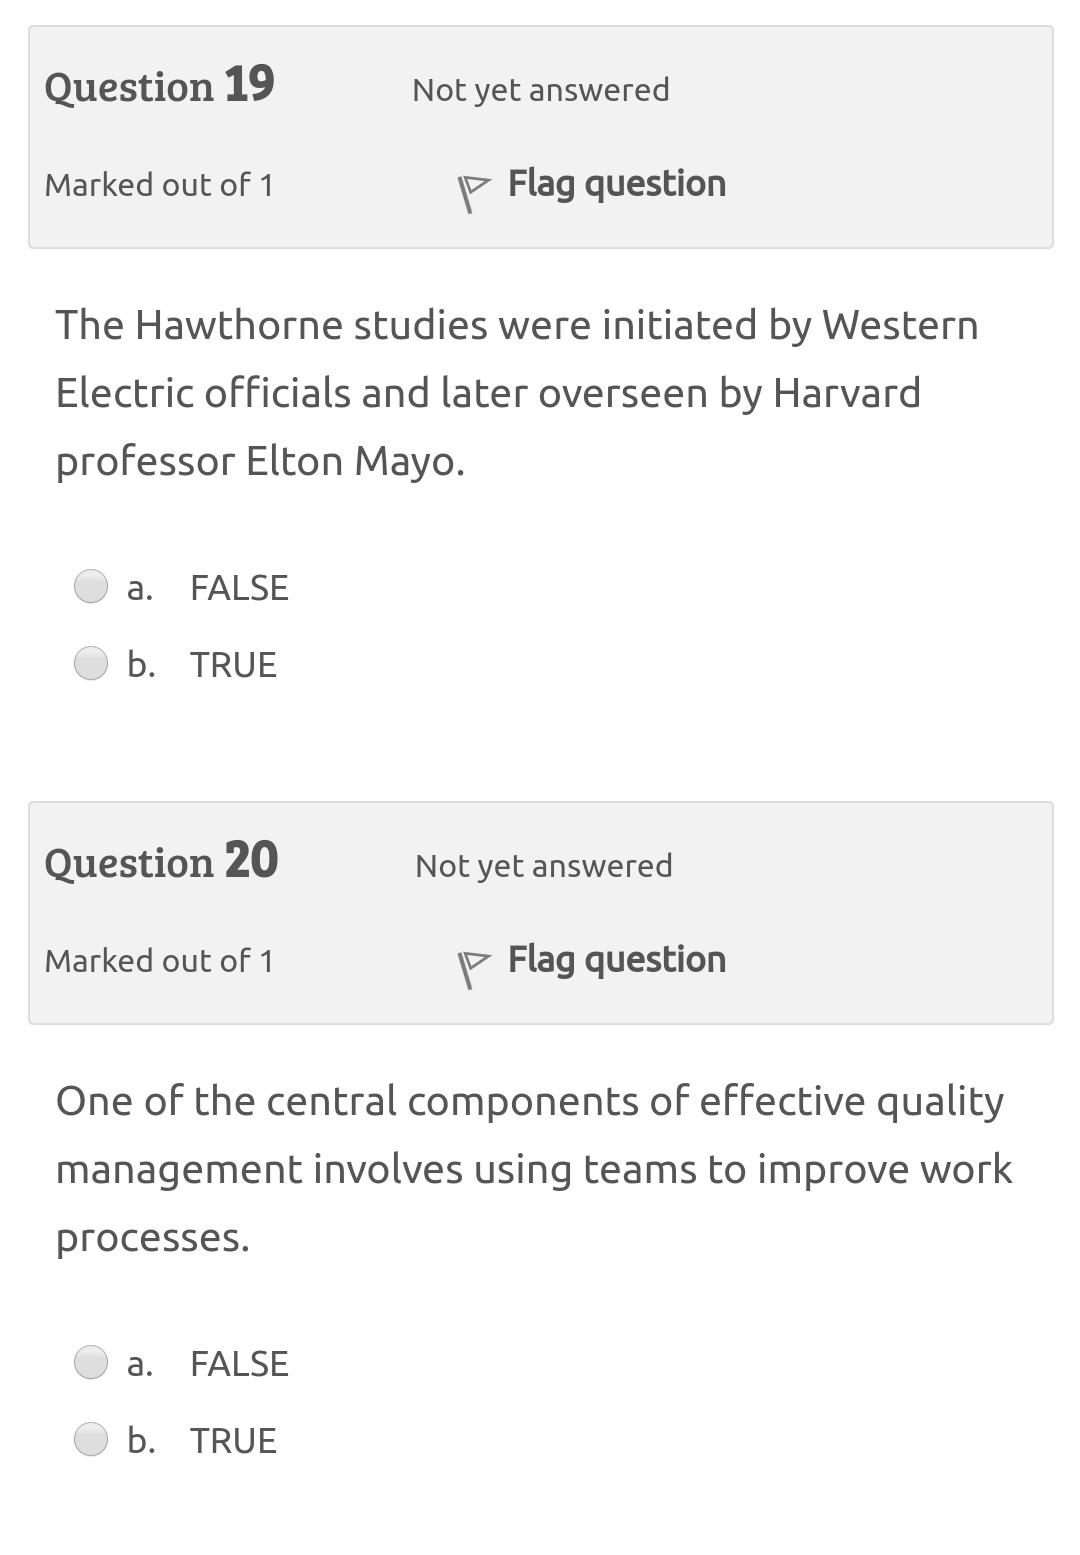The height and width of the screenshot is (1555, 1080).
Task: Click Marked out of 1 under Question 19
Action: tap(160, 185)
